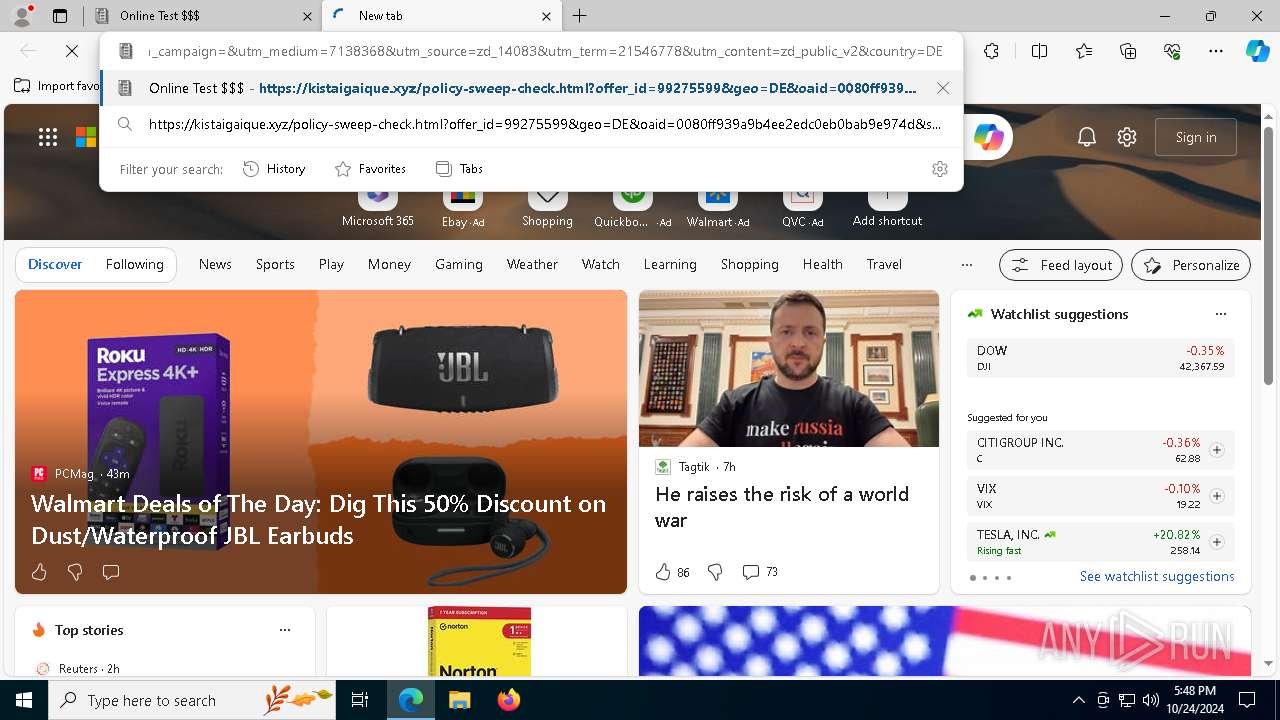Add VIX to watchlist
Screen dimensions: 1280x720
1216,496
